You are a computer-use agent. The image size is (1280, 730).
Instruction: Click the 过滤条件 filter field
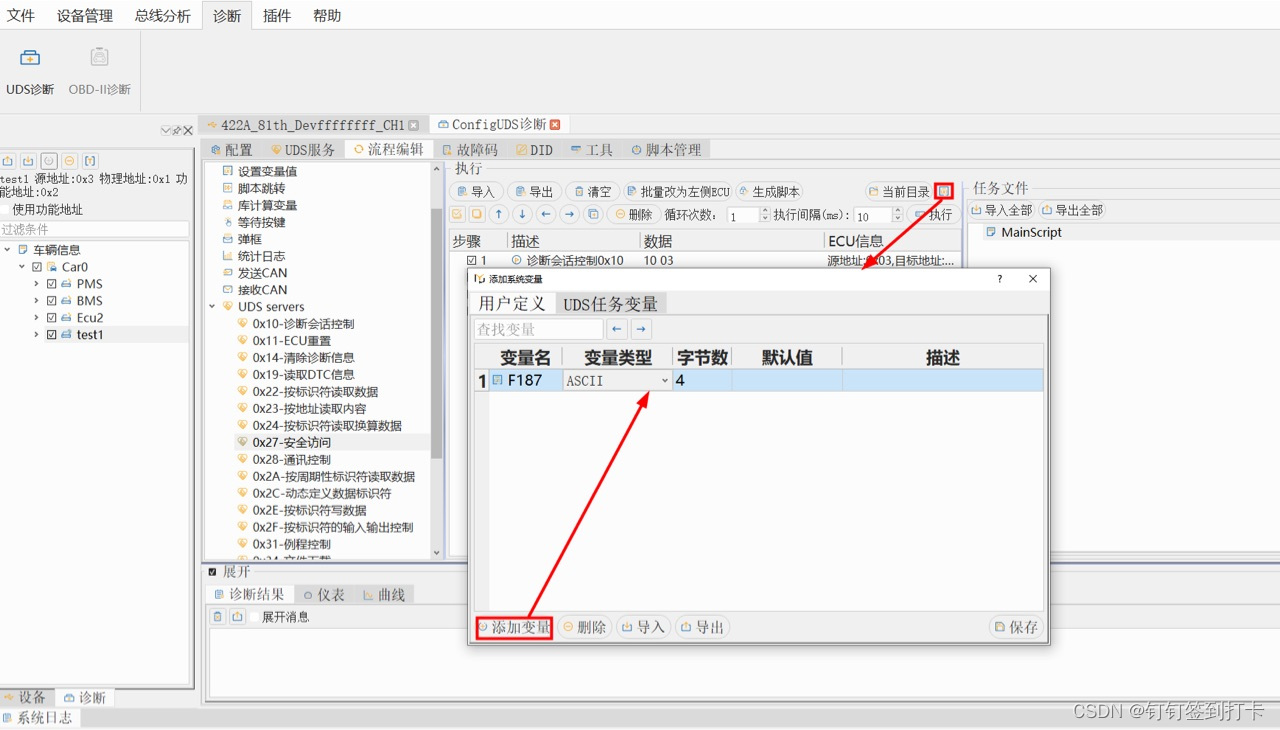tap(94, 230)
